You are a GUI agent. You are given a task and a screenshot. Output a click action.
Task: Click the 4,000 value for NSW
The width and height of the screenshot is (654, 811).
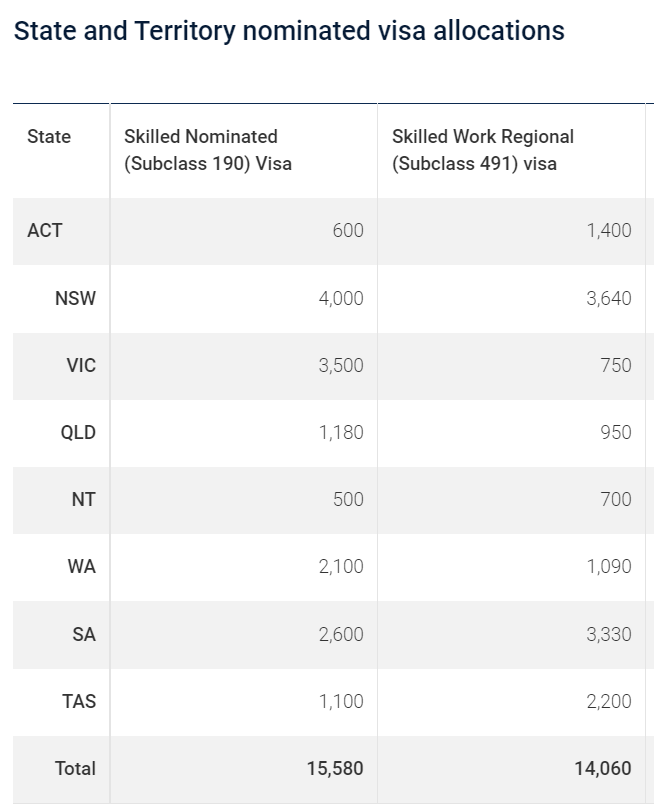pyautogui.click(x=341, y=298)
